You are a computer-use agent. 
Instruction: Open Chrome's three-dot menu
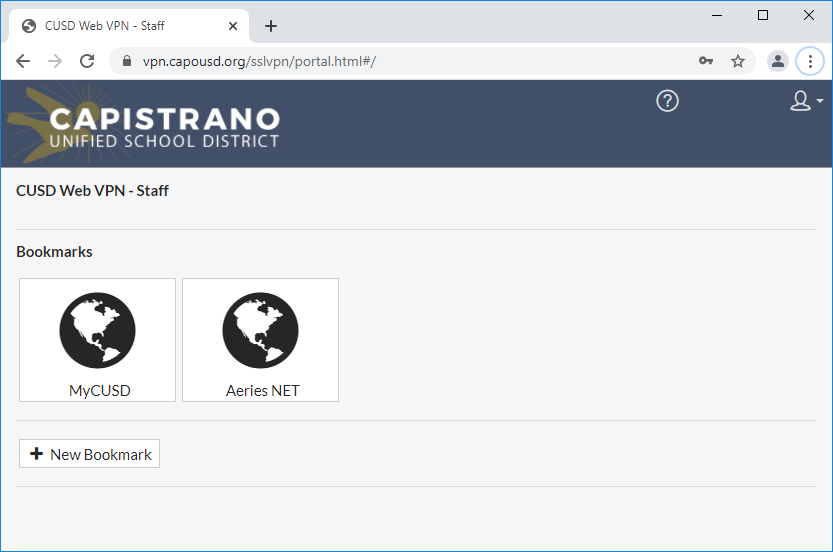[810, 61]
